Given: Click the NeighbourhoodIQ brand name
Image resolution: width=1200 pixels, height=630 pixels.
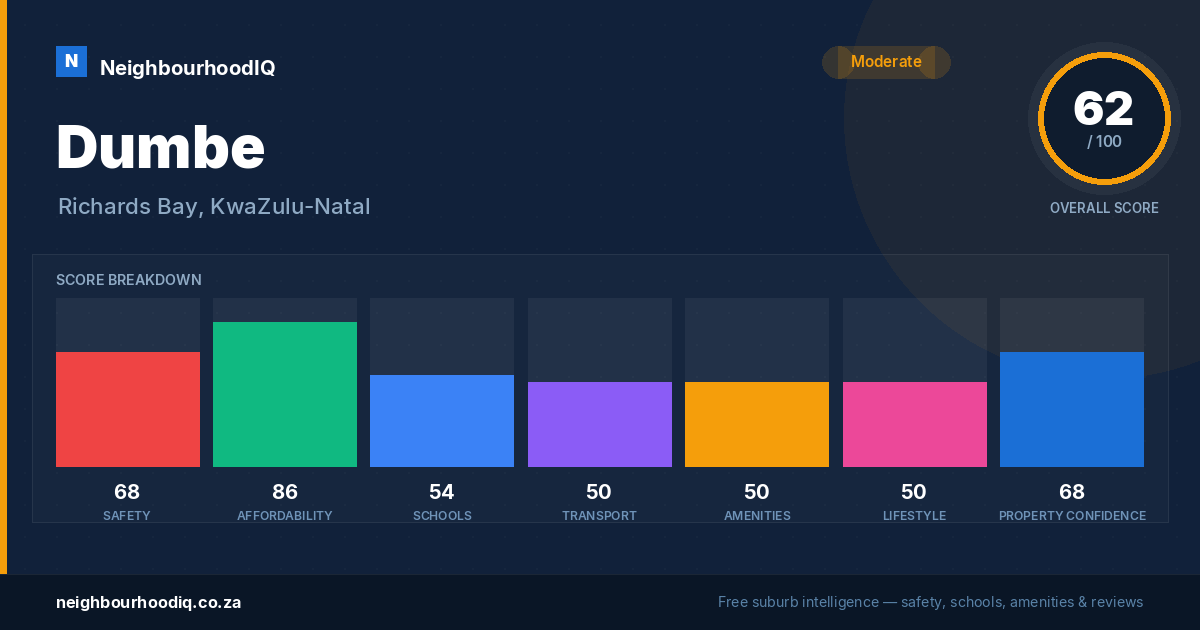Looking at the screenshot, I should 188,68.
